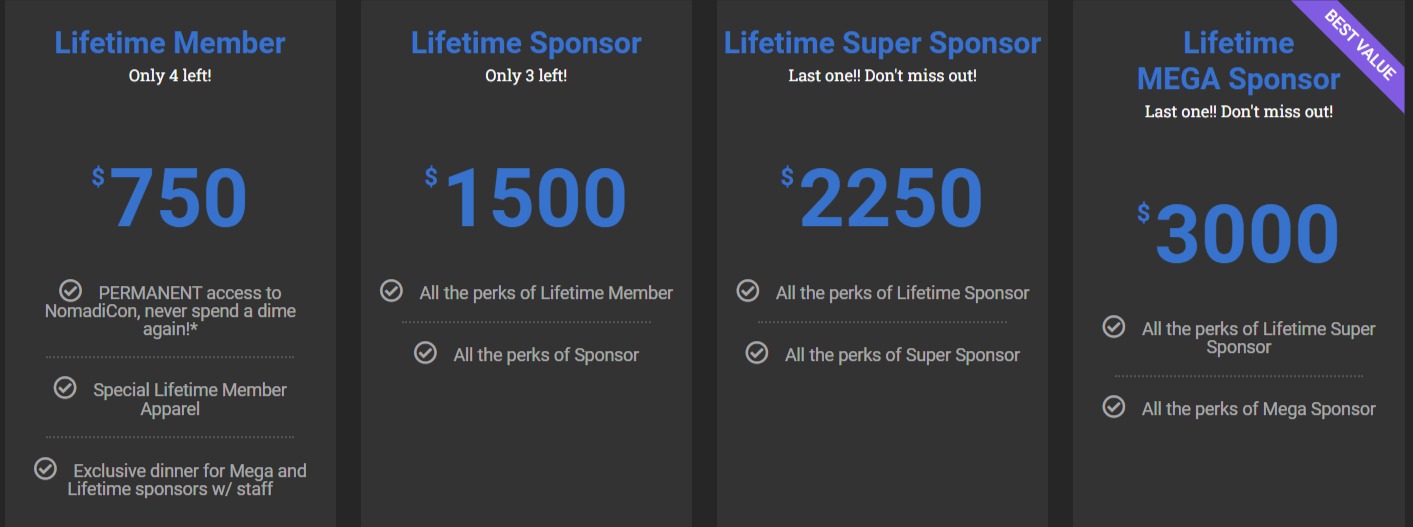Click check icon for perks of Lifetime Super Sponsor
Image resolution: width=1413 pixels, height=527 pixels.
coord(1113,327)
